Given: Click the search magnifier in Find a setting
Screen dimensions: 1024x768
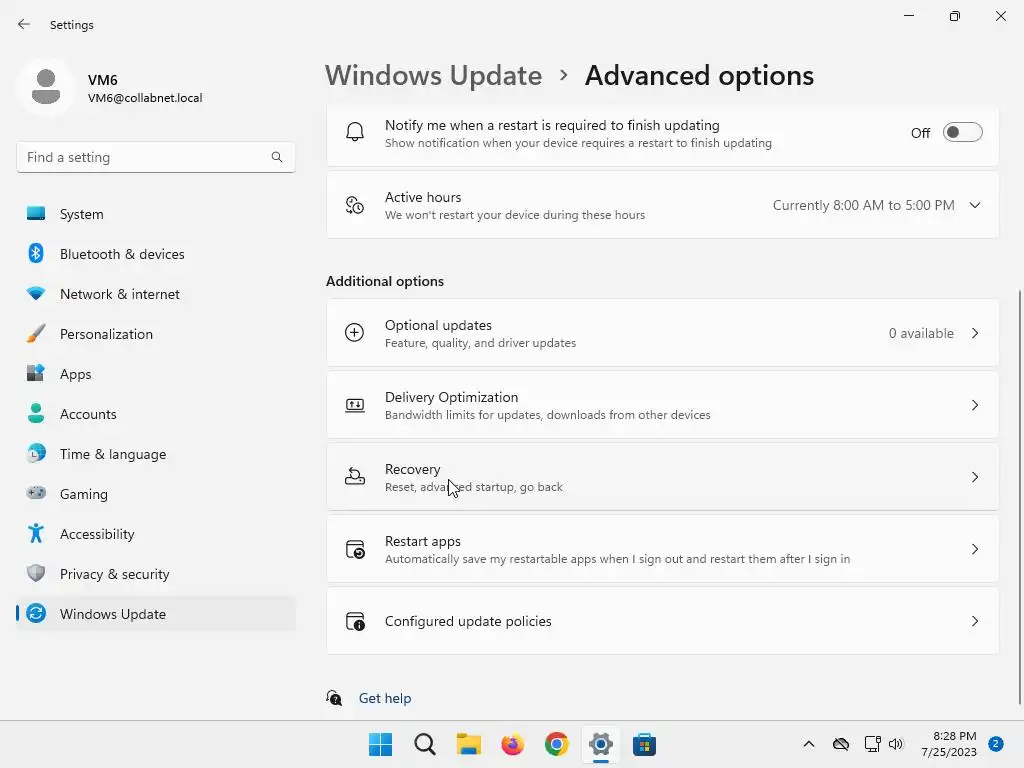Looking at the screenshot, I should (277, 157).
